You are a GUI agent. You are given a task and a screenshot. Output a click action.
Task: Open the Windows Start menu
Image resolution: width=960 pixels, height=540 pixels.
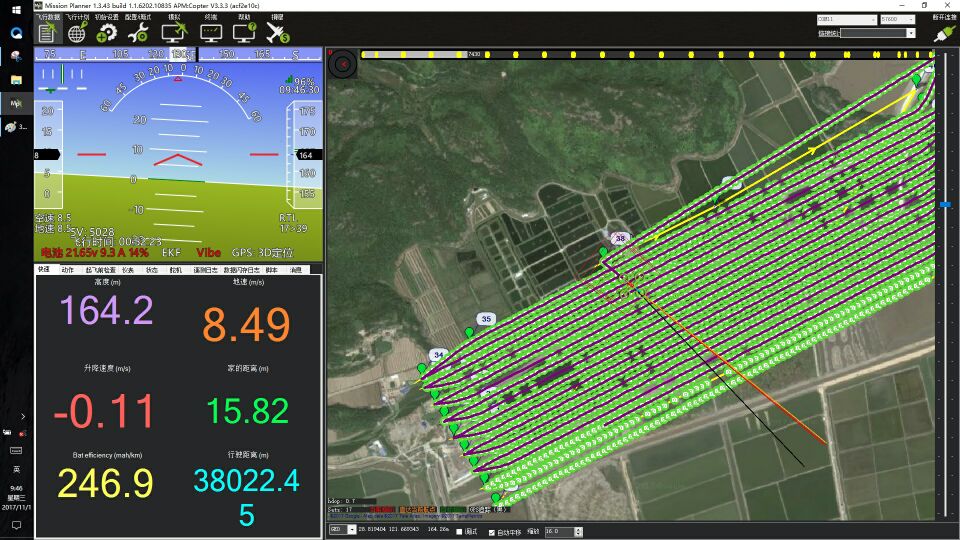pyautogui.click(x=17, y=9)
